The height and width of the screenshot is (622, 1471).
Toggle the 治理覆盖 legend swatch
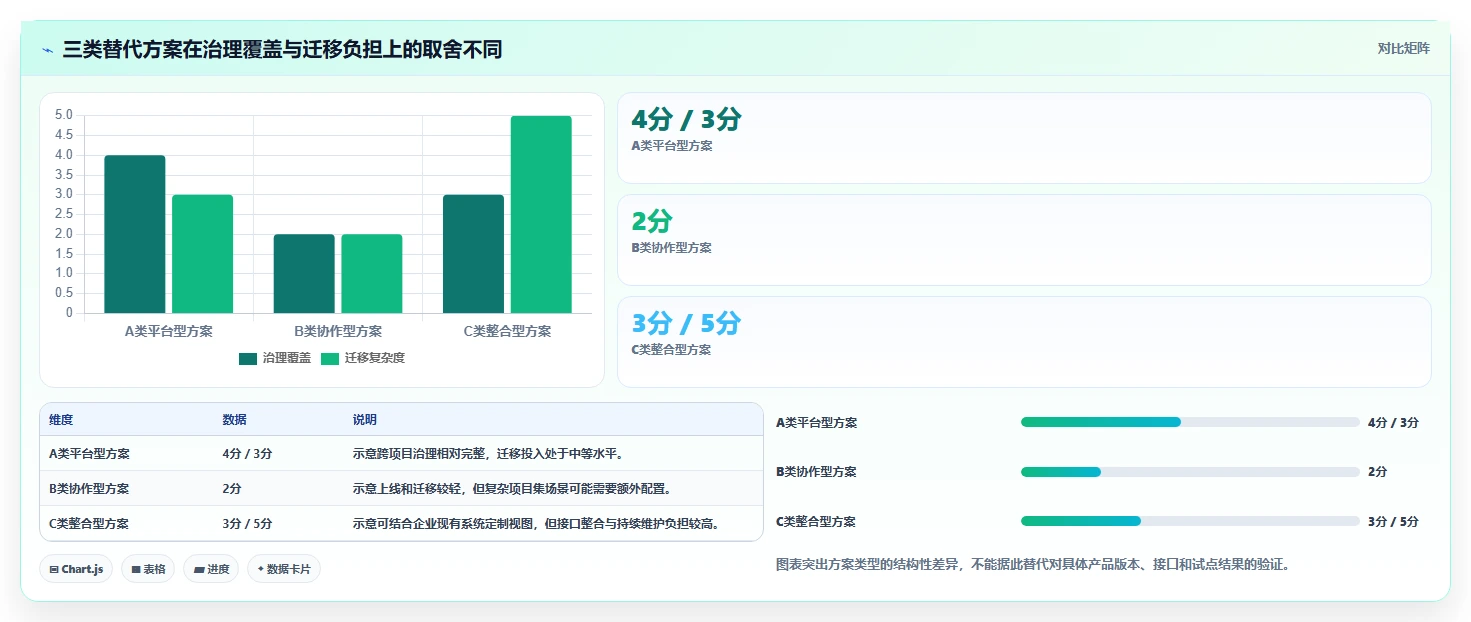point(248,358)
